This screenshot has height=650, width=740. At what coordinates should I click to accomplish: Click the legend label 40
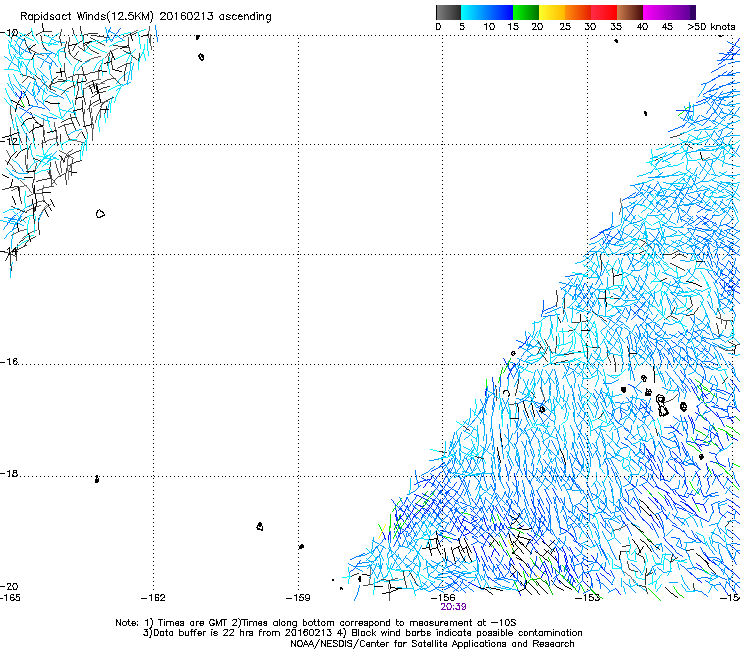point(642,27)
